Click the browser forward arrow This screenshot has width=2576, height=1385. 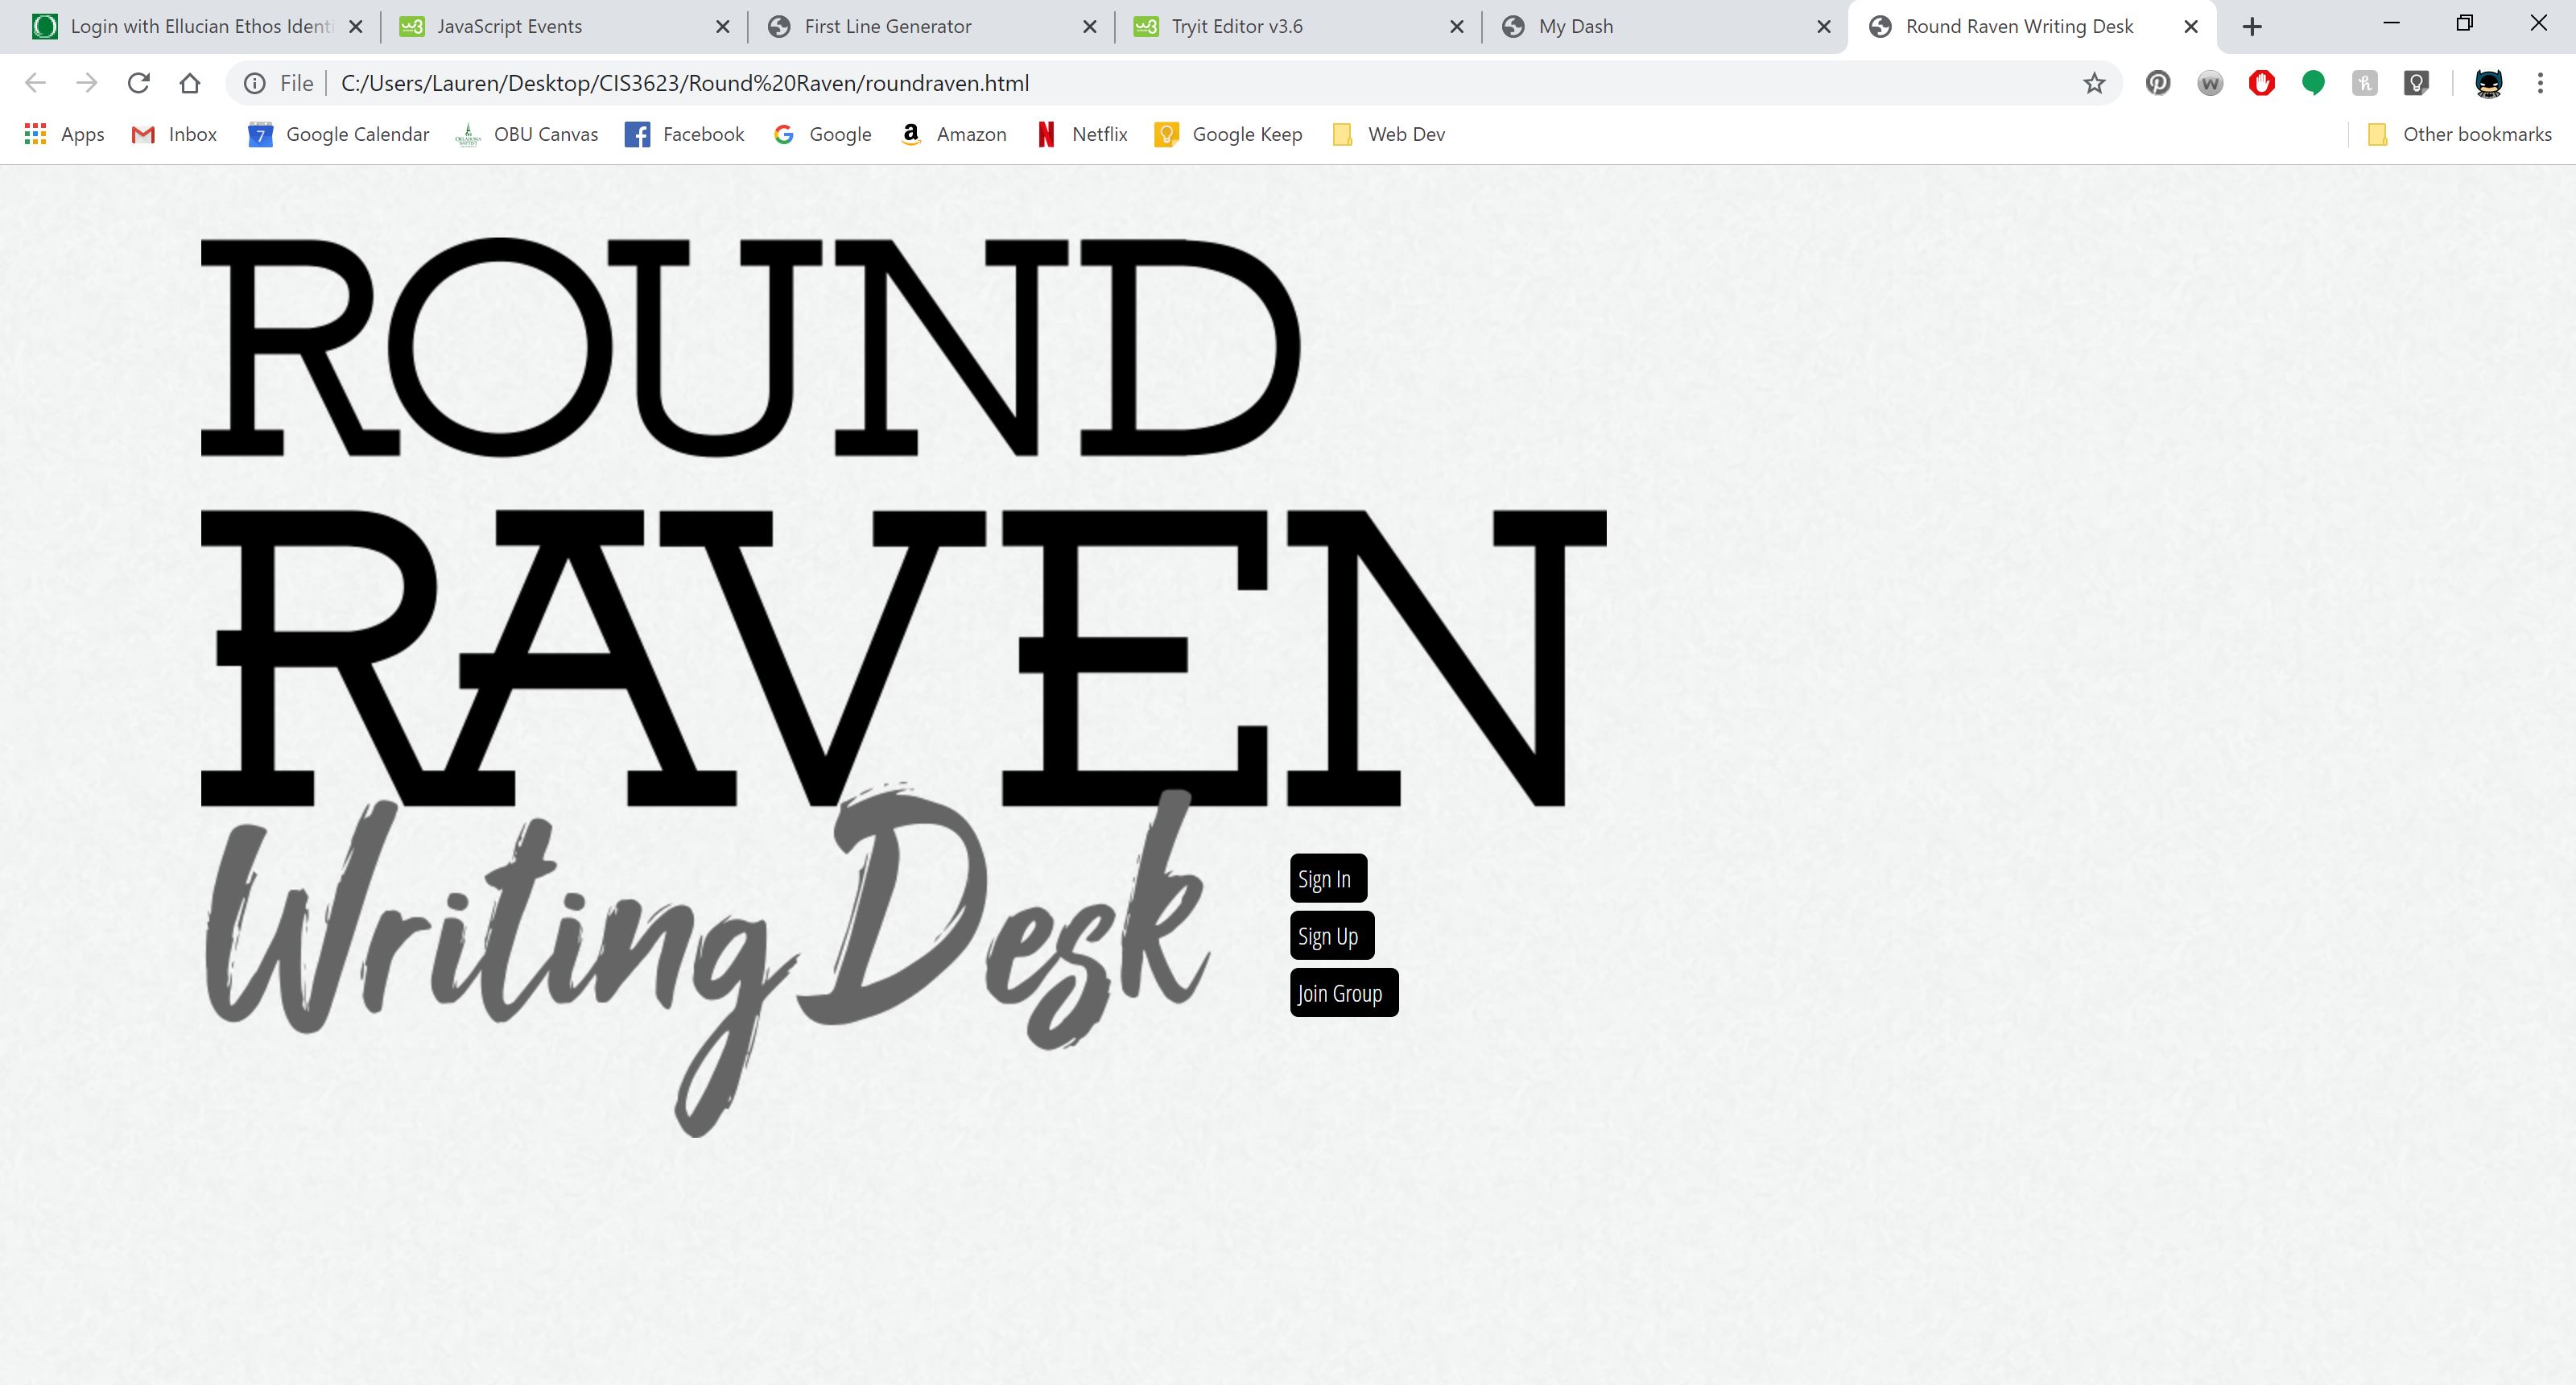(x=87, y=83)
